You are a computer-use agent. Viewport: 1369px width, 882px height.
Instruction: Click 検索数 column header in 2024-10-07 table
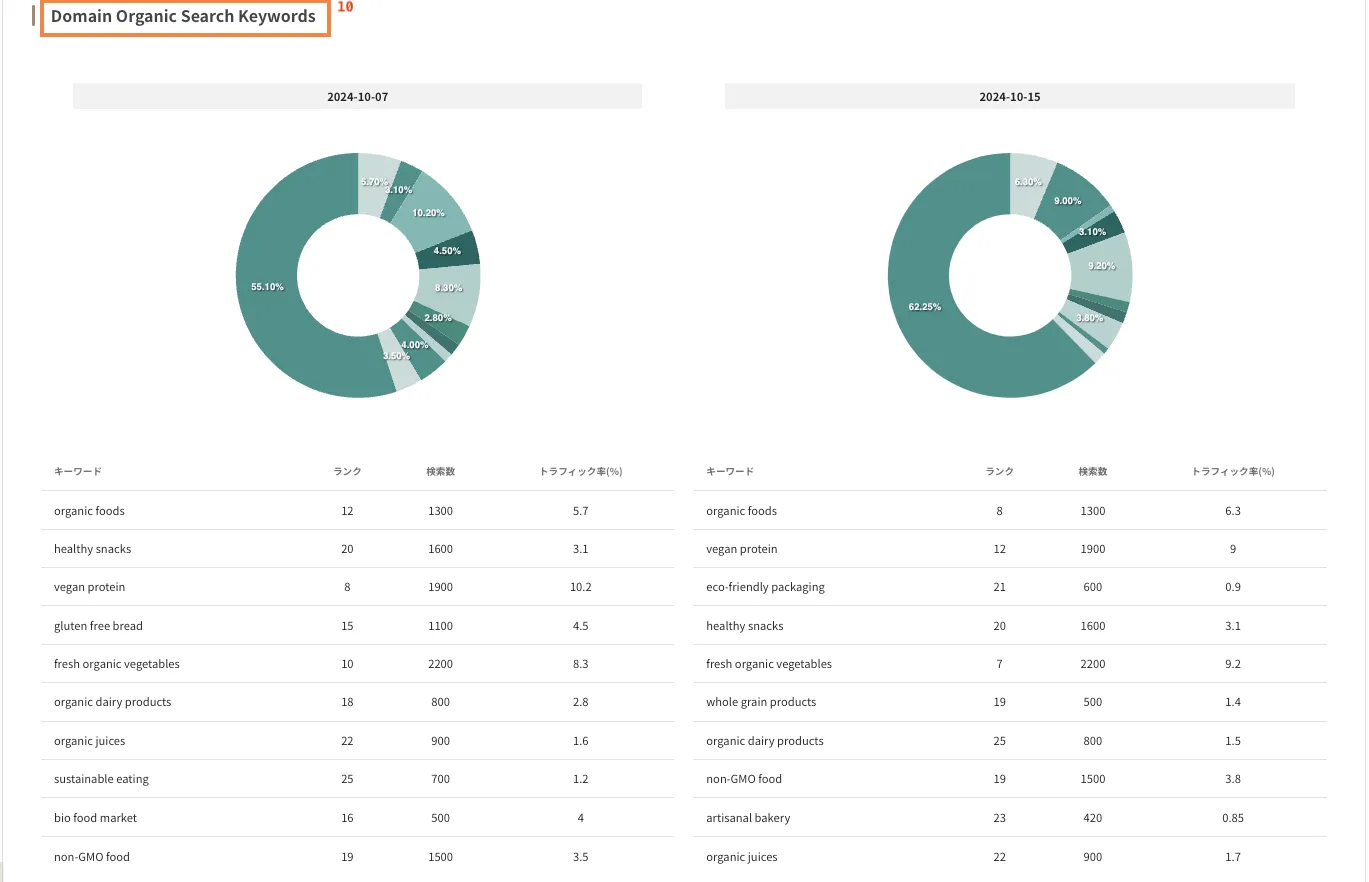[x=440, y=471]
